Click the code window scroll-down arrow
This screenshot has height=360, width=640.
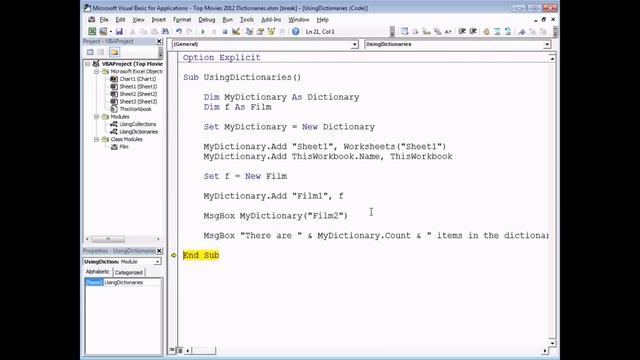coord(552,343)
